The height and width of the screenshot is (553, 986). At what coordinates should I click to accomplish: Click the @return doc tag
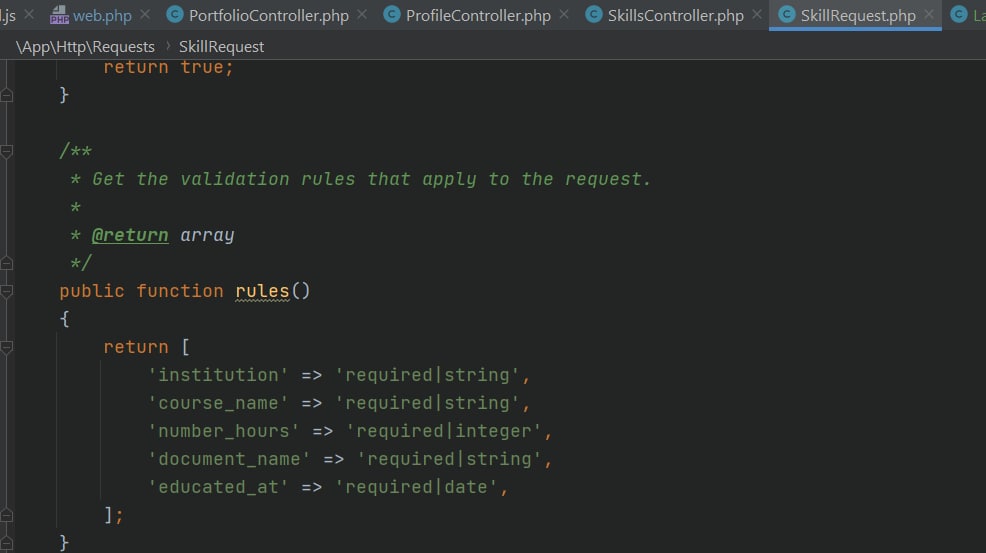pyautogui.click(x=130, y=235)
